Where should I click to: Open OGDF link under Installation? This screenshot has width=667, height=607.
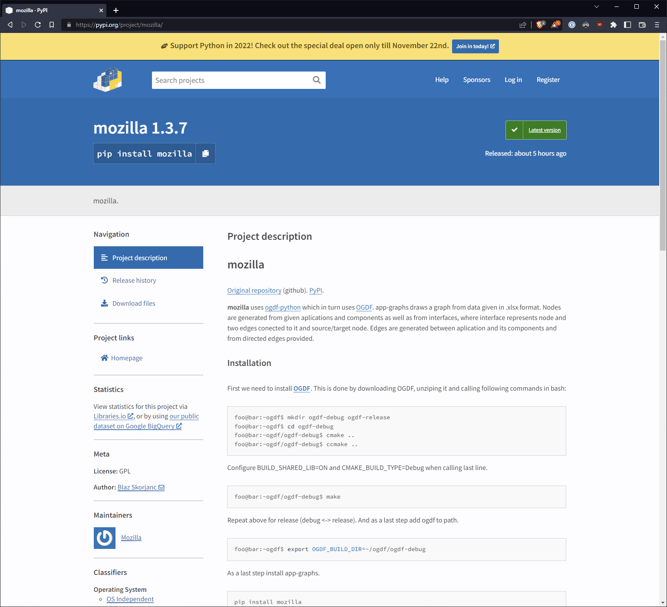click(302, 388)
